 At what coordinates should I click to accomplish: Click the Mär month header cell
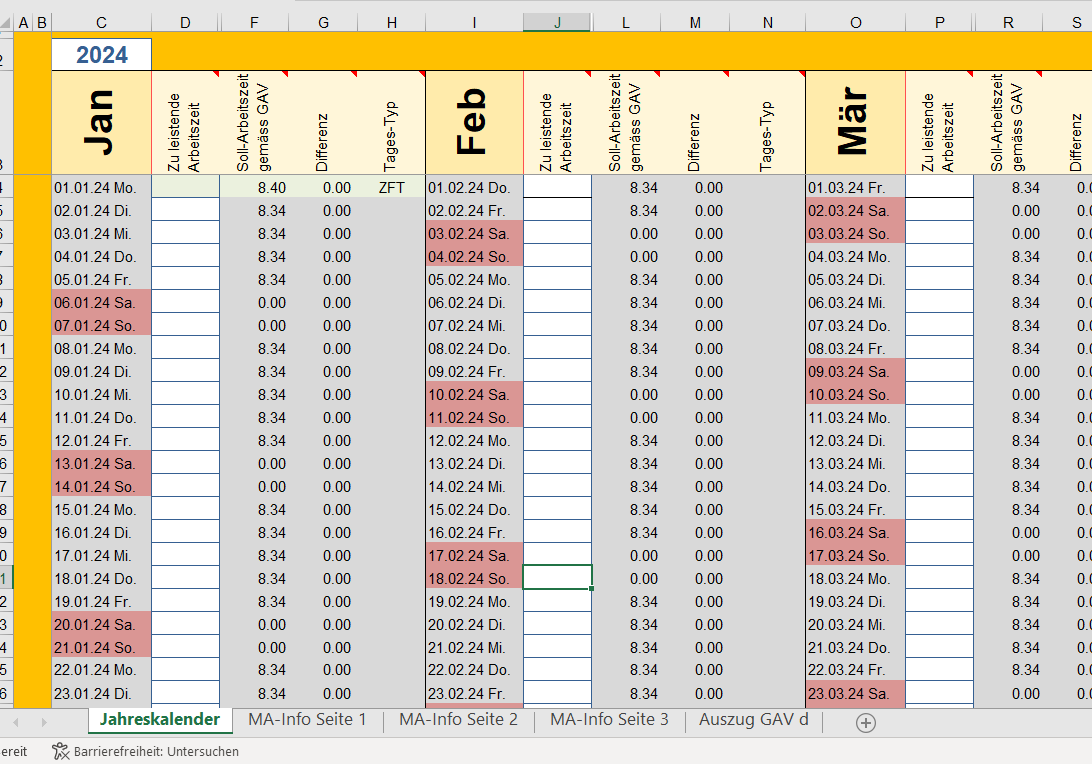(855, 122)
